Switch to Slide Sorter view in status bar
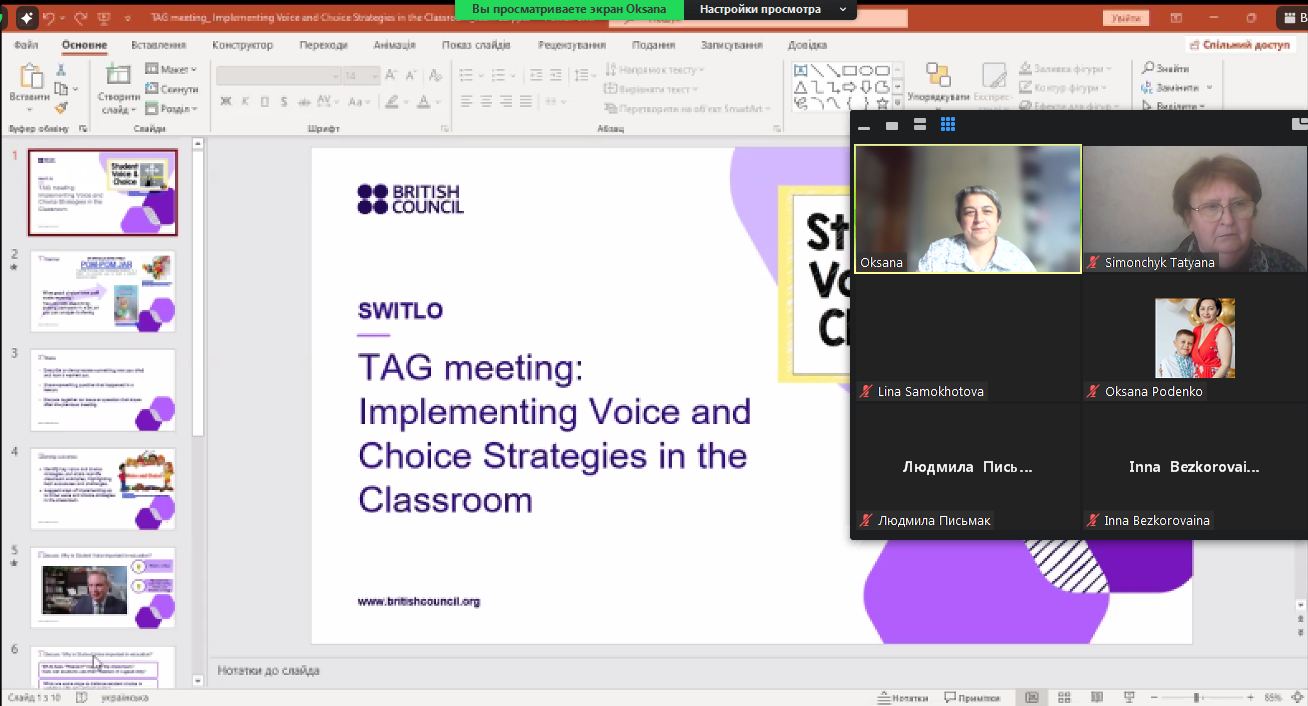Image resolution: width=1308 pixels, height=706 pixels. coord(1065,697)
